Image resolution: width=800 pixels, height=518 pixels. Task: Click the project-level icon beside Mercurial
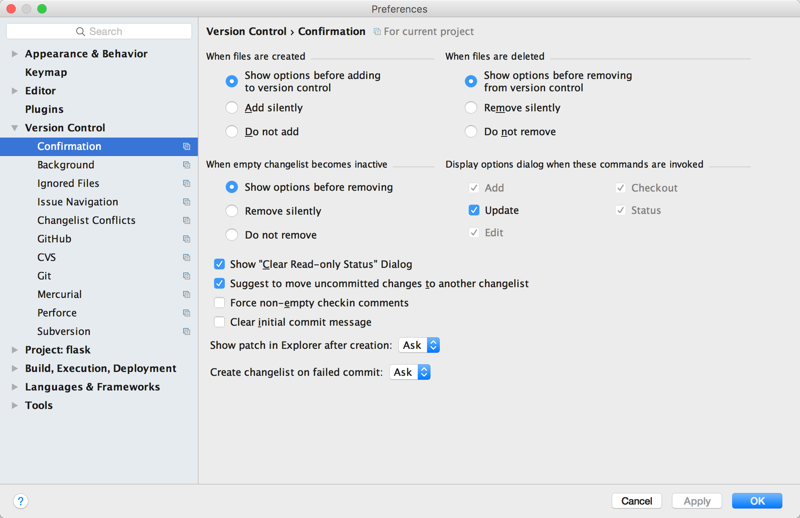pyautogui.click(x=186, y=295)
